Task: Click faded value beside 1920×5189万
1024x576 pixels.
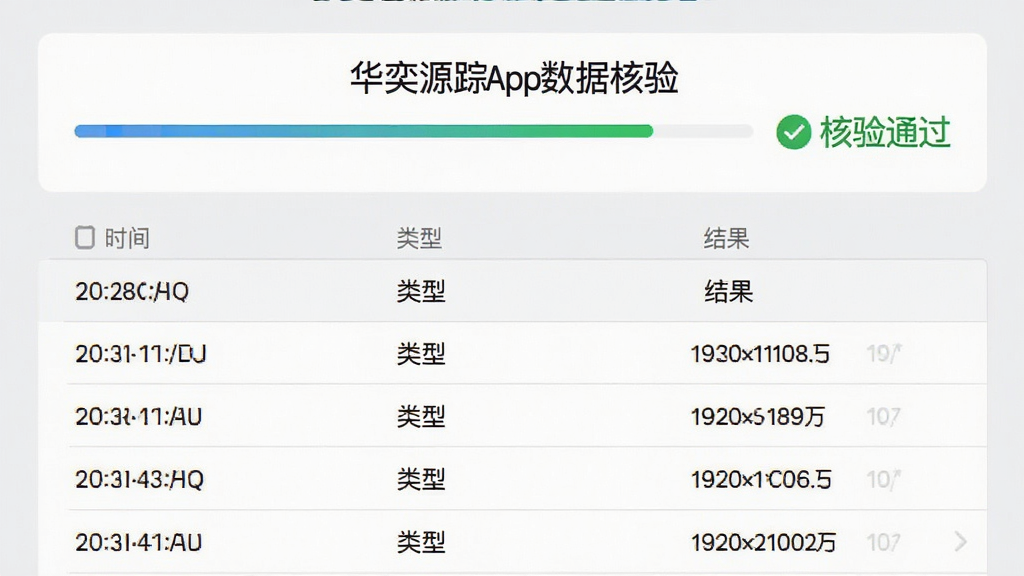Action: [884, 417]
